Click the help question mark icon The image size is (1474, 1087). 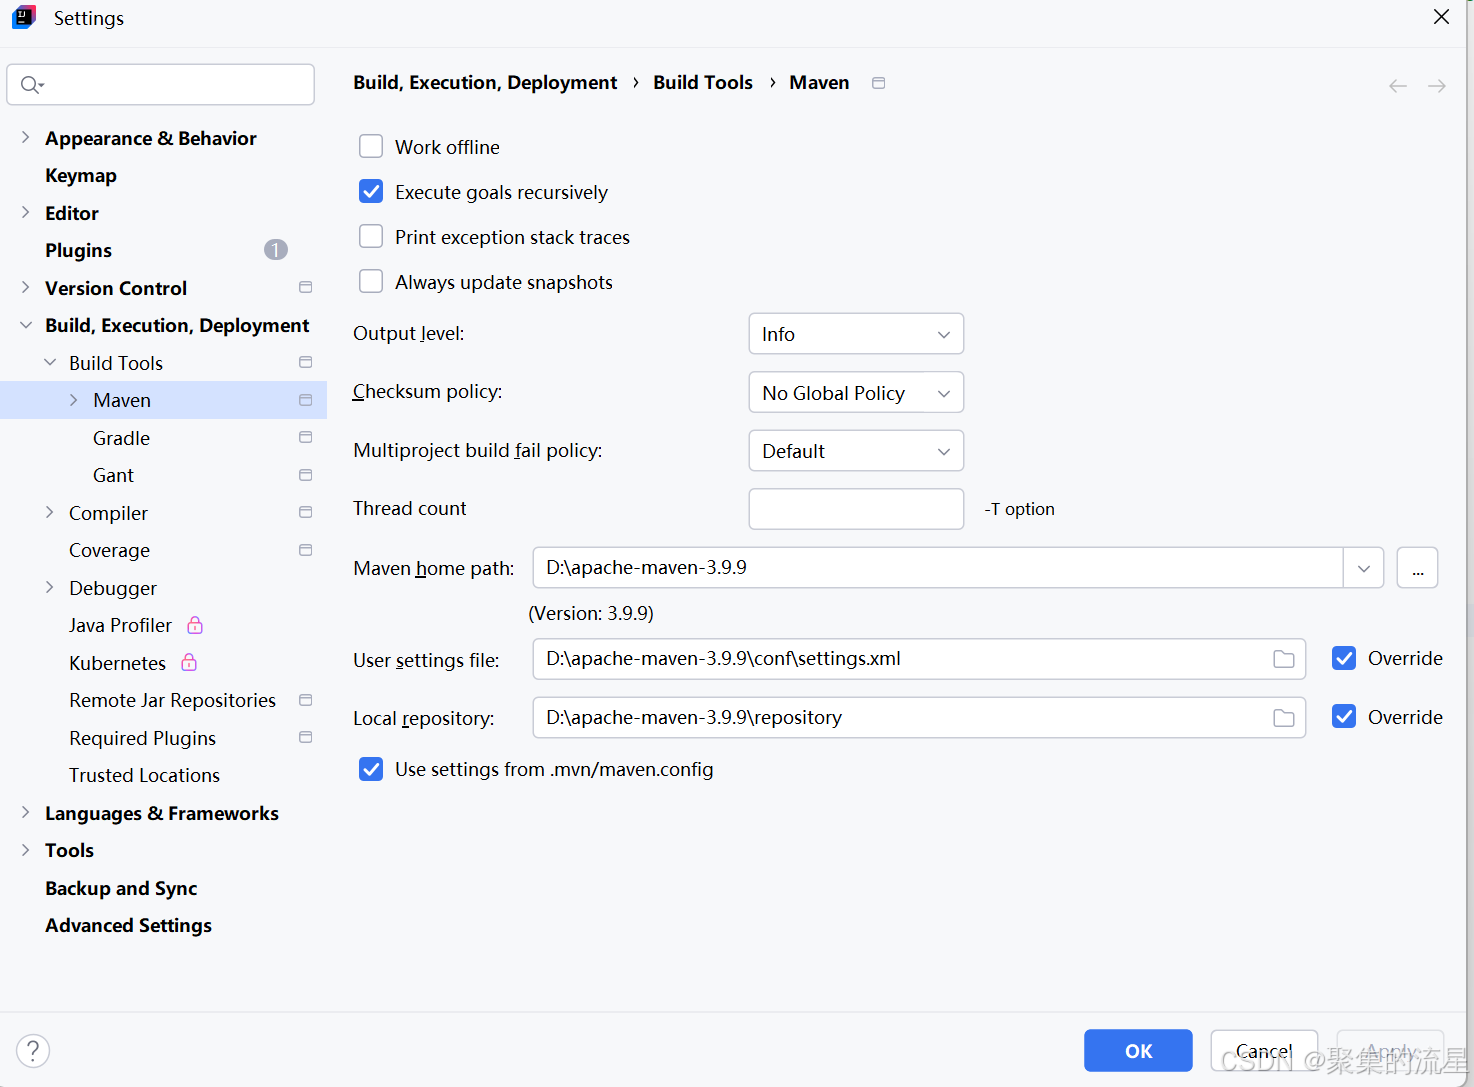pos(33,1050)
